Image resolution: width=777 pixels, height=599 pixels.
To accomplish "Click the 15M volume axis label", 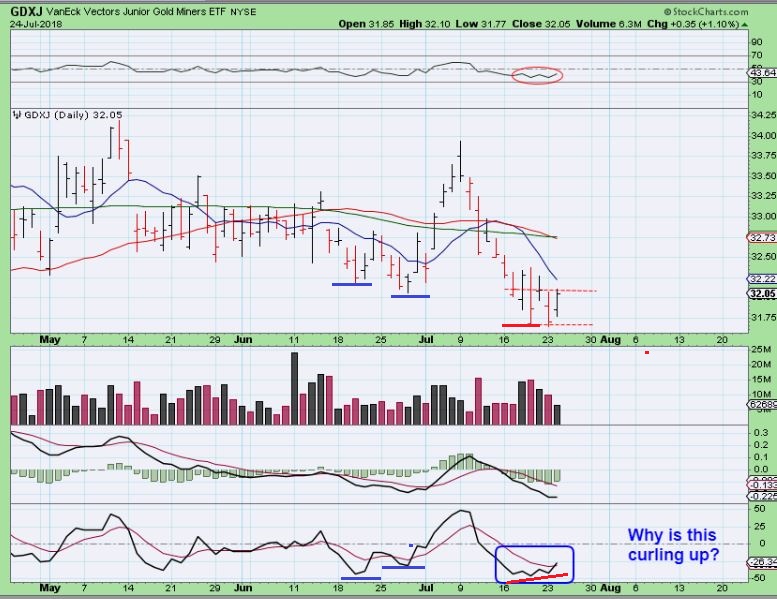I will coord(761,380).
